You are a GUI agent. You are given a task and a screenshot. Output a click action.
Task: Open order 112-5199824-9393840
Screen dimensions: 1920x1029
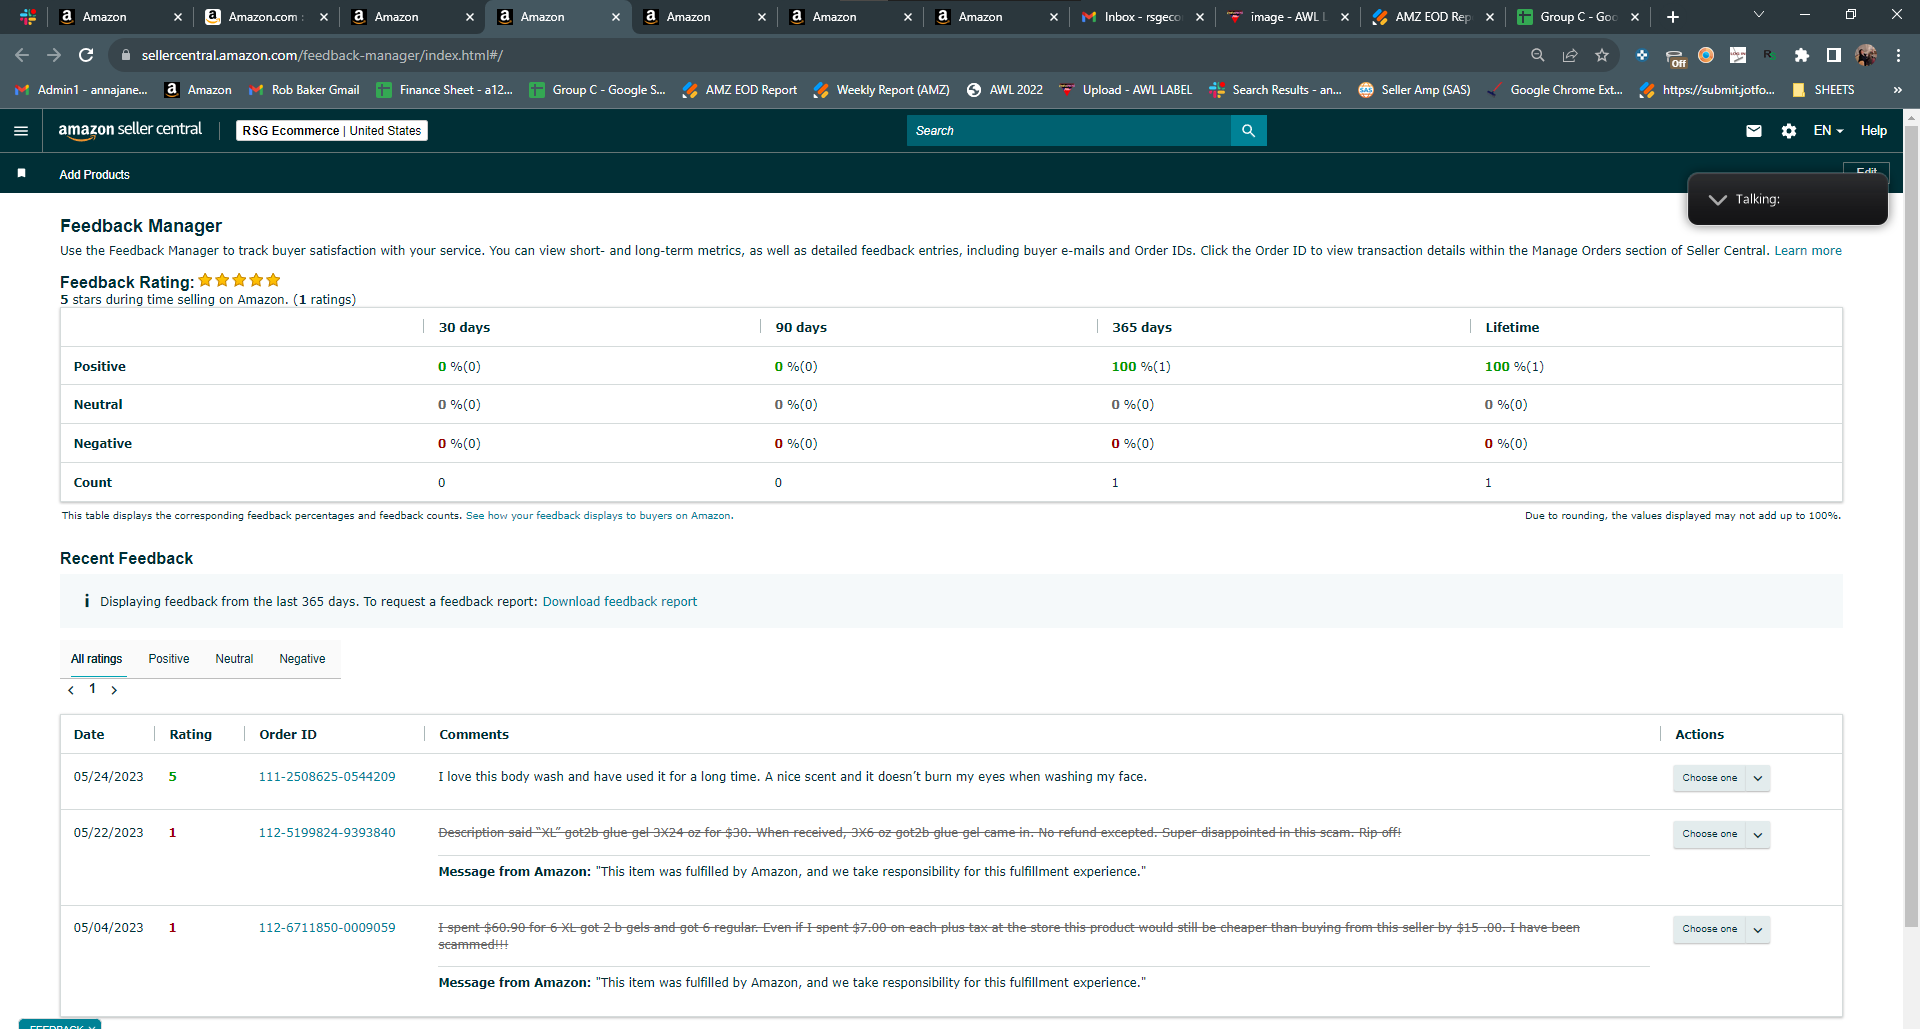tap(327, 833)
